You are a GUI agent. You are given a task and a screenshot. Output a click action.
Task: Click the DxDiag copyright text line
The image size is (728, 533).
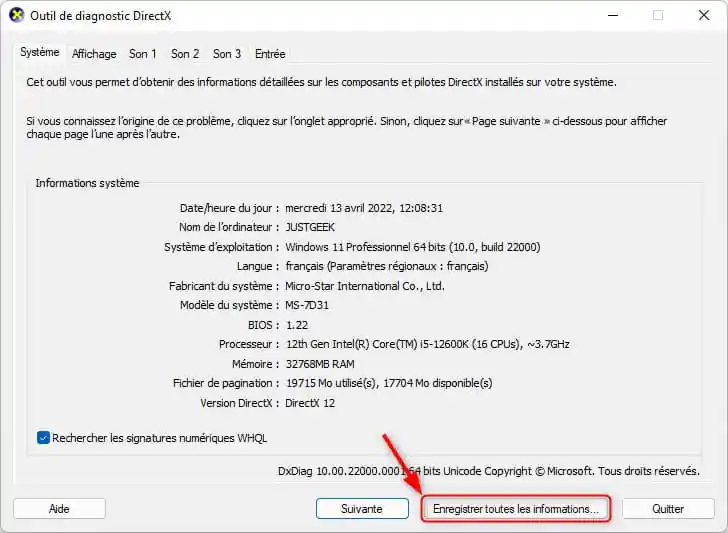pos(488,471)
